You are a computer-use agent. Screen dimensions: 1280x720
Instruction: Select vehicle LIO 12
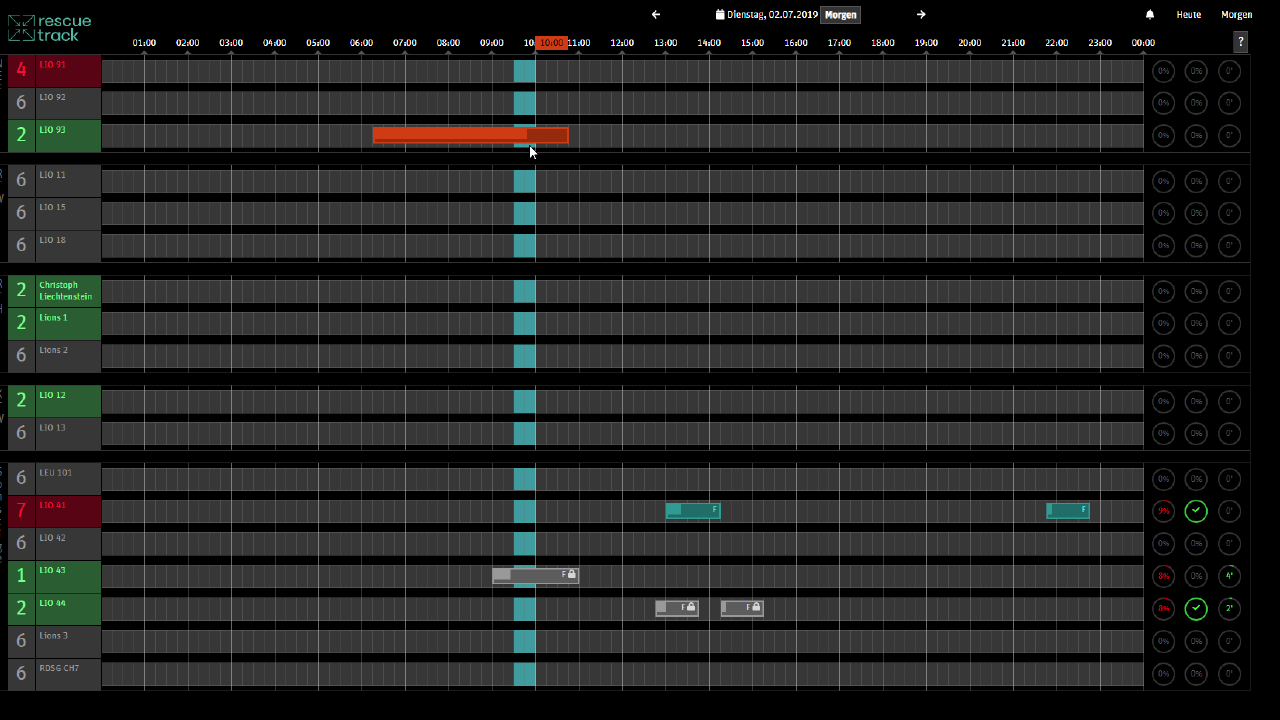(x=68, y=401)
